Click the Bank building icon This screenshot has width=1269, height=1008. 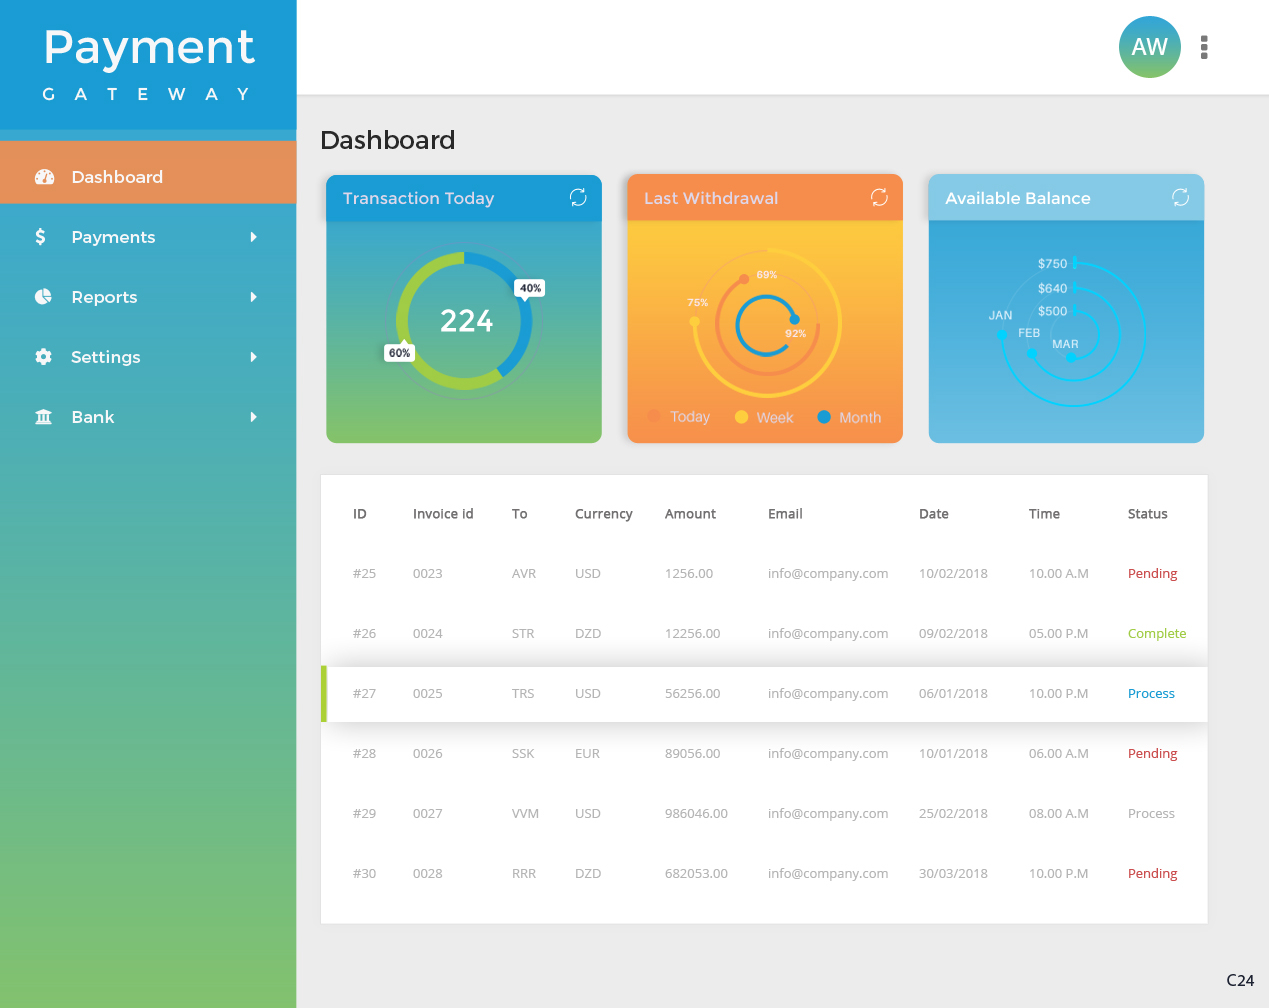[x=43, y=417]
